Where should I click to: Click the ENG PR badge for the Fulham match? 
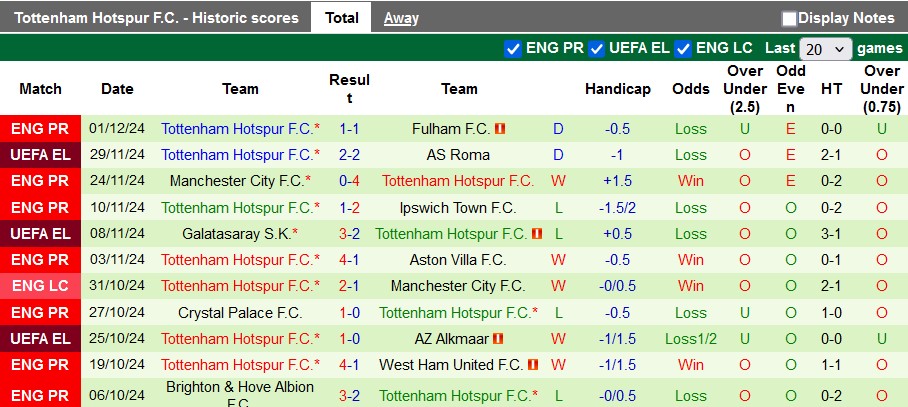click(40, 129)
